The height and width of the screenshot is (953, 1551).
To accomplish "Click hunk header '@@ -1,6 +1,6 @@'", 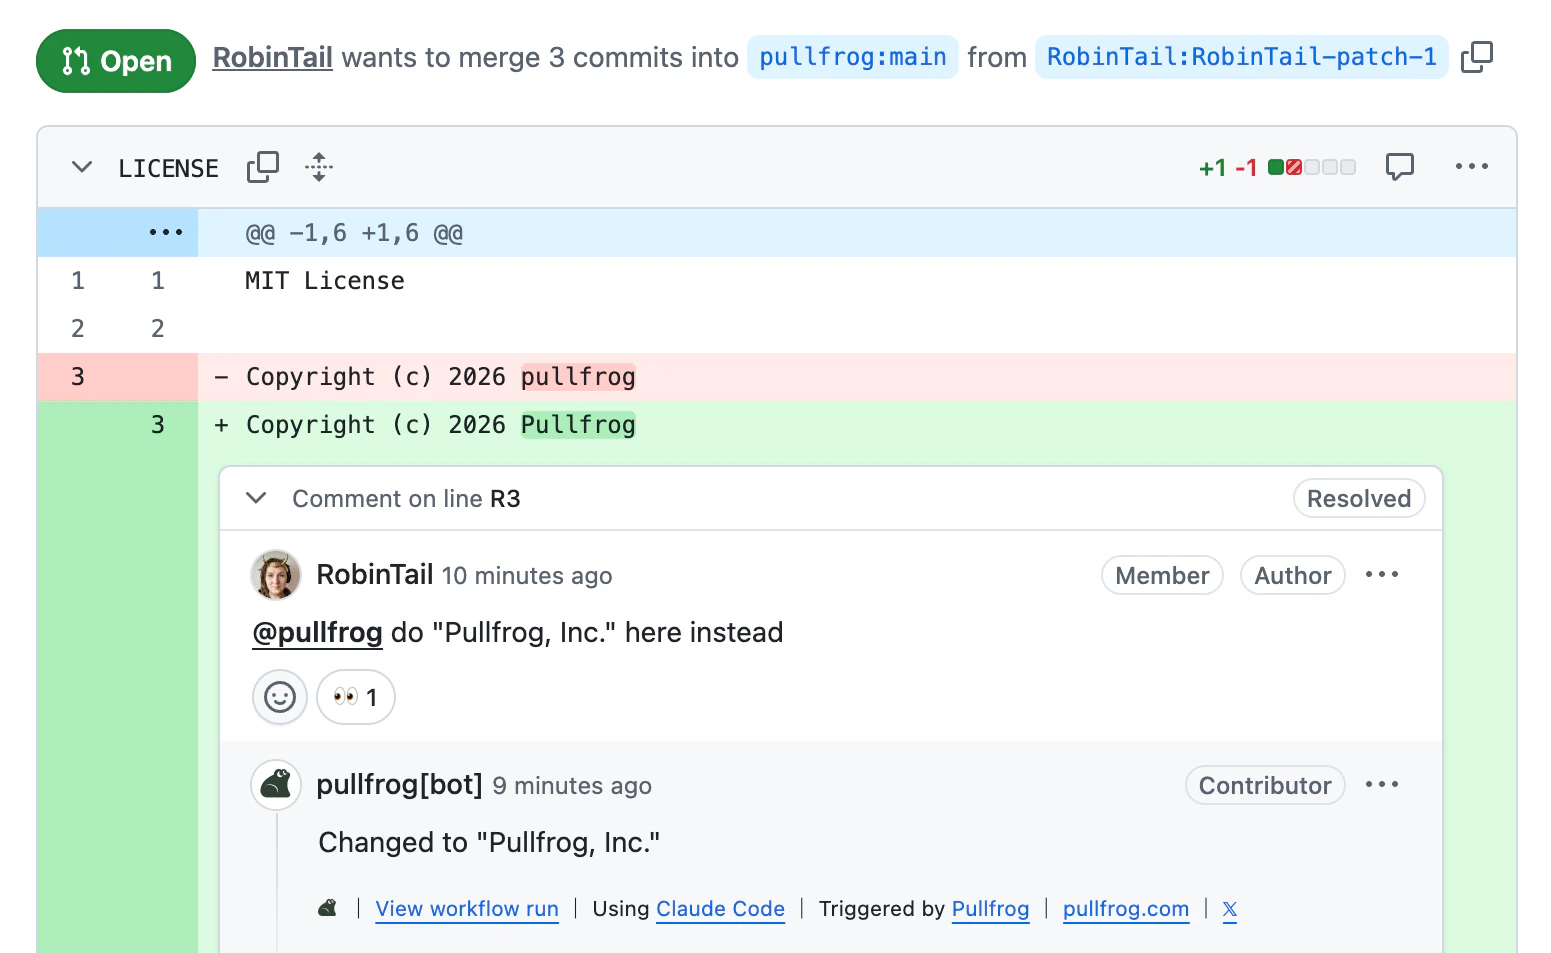I will click(x=354, y=233).
